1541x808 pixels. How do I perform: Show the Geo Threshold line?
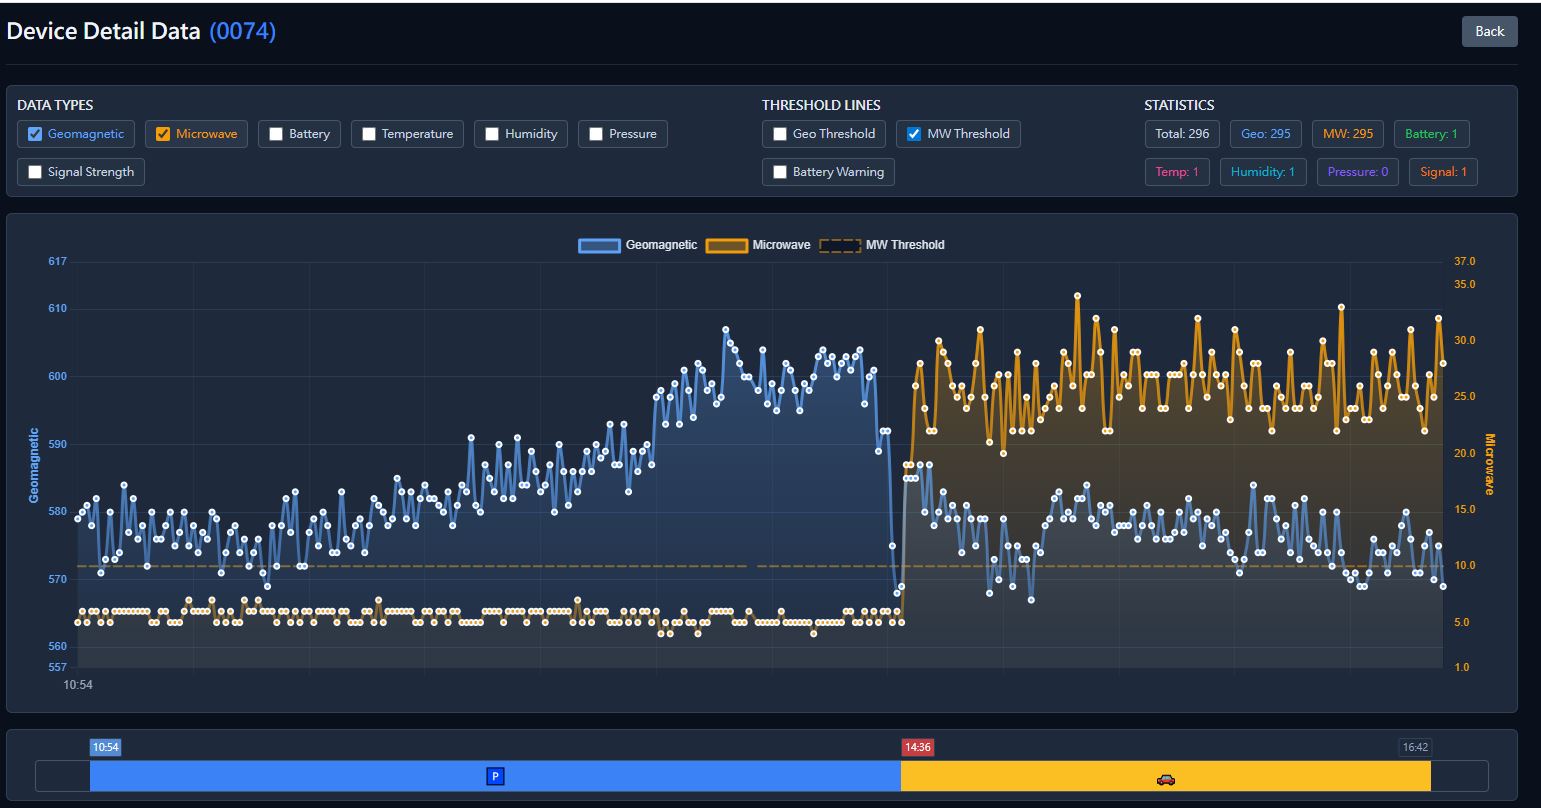click(780, 134)
